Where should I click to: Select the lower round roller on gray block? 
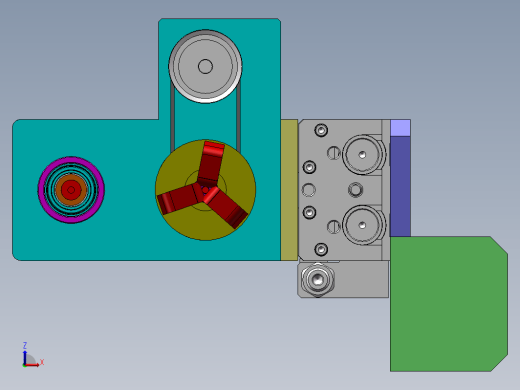pyautogui.click(x=363, y=225)
